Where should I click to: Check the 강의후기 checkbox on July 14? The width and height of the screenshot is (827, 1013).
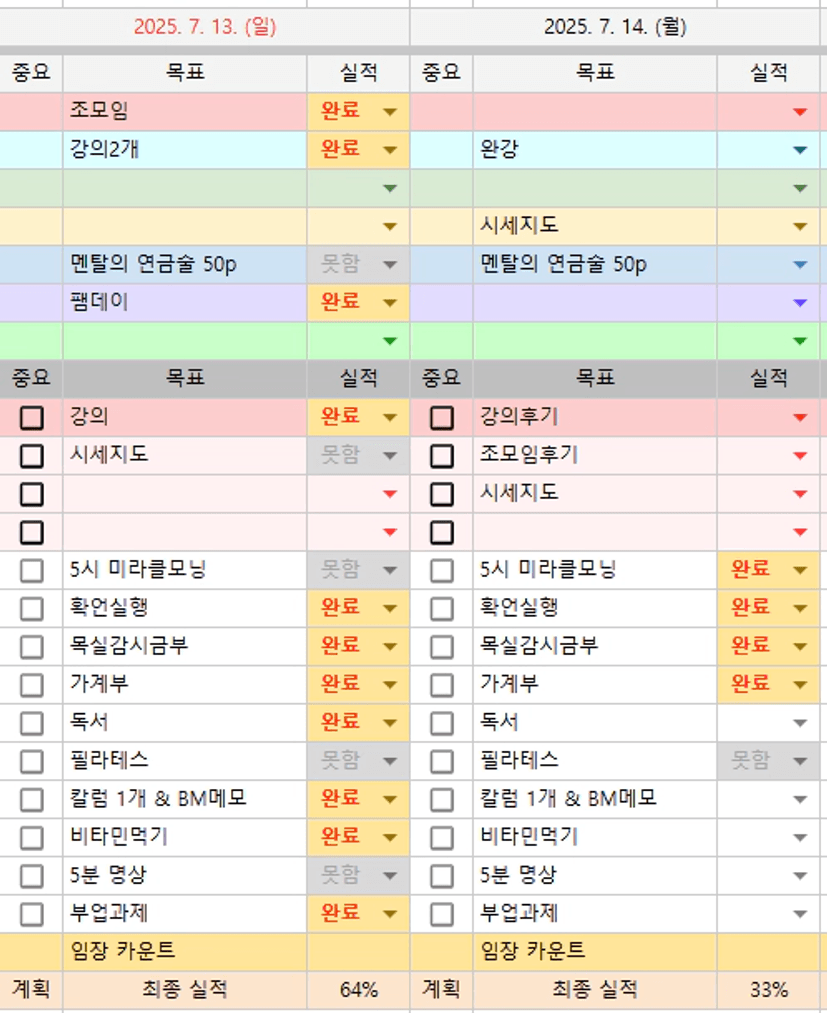pos(441,417)
